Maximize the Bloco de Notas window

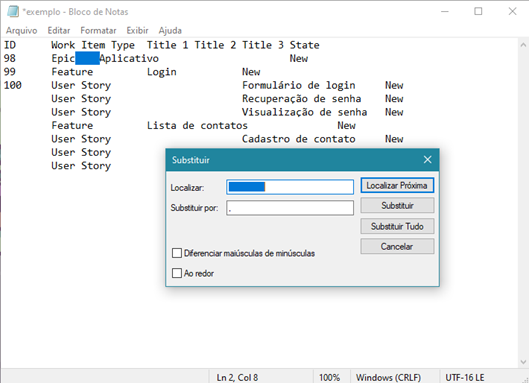point(478,11)
